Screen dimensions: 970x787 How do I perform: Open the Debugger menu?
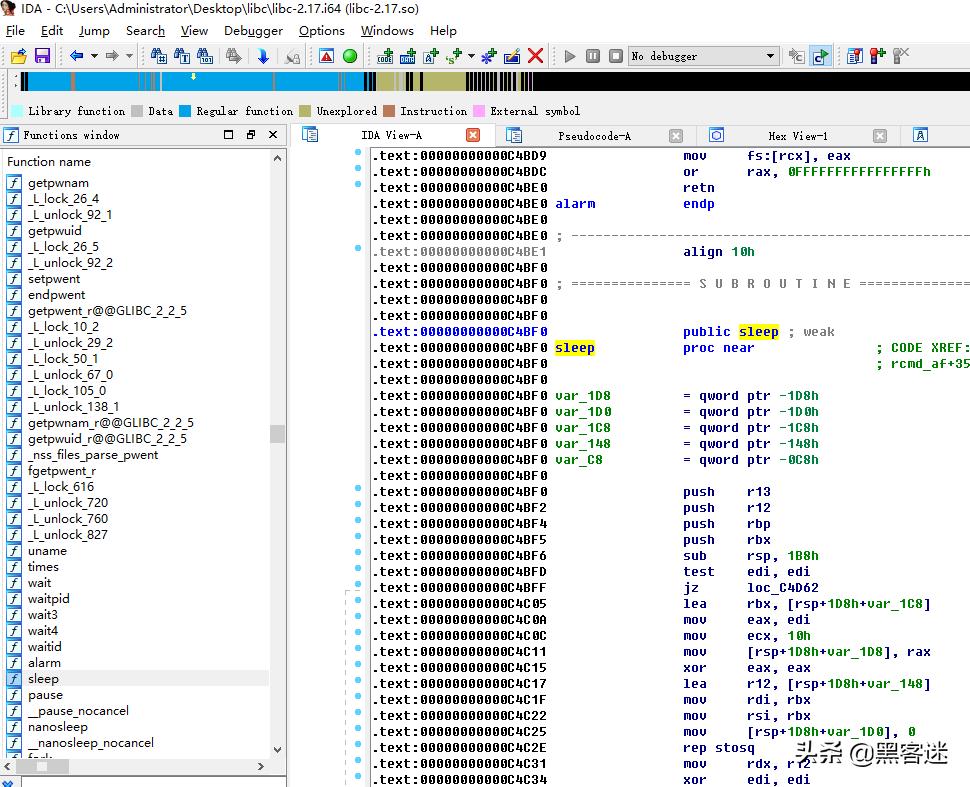[x=253, y=30]
